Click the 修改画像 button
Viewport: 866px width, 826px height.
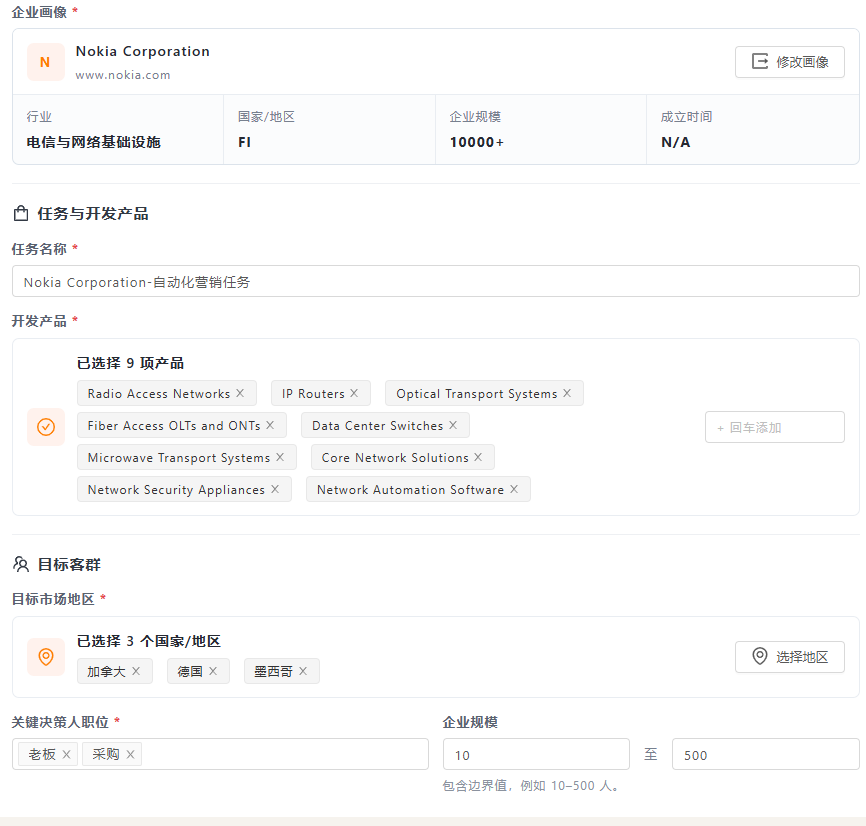coord(789,62)
